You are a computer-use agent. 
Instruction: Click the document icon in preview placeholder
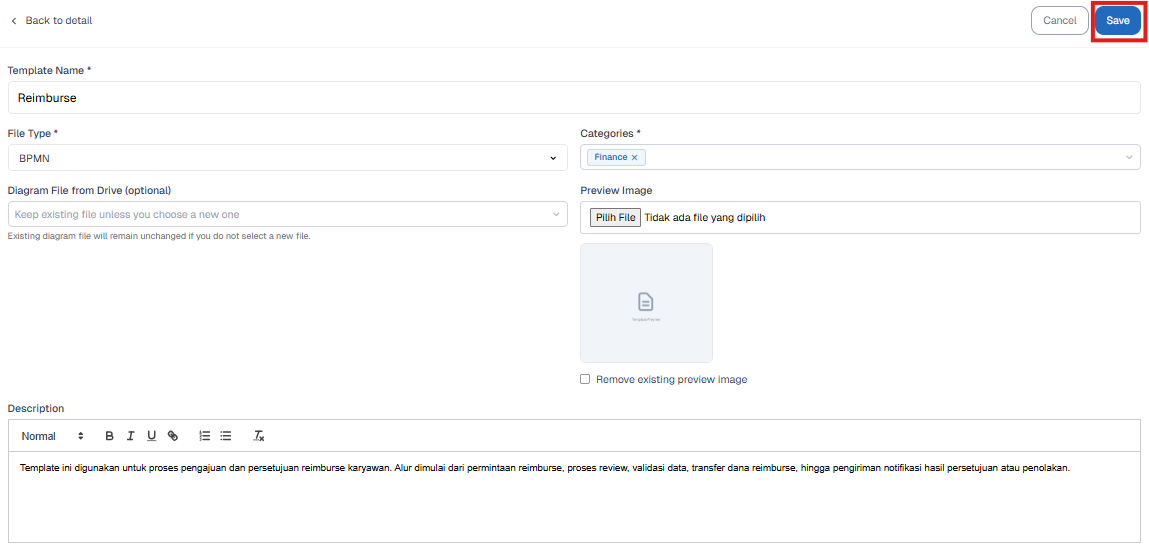pyautogui.click(x=646, y=301)
